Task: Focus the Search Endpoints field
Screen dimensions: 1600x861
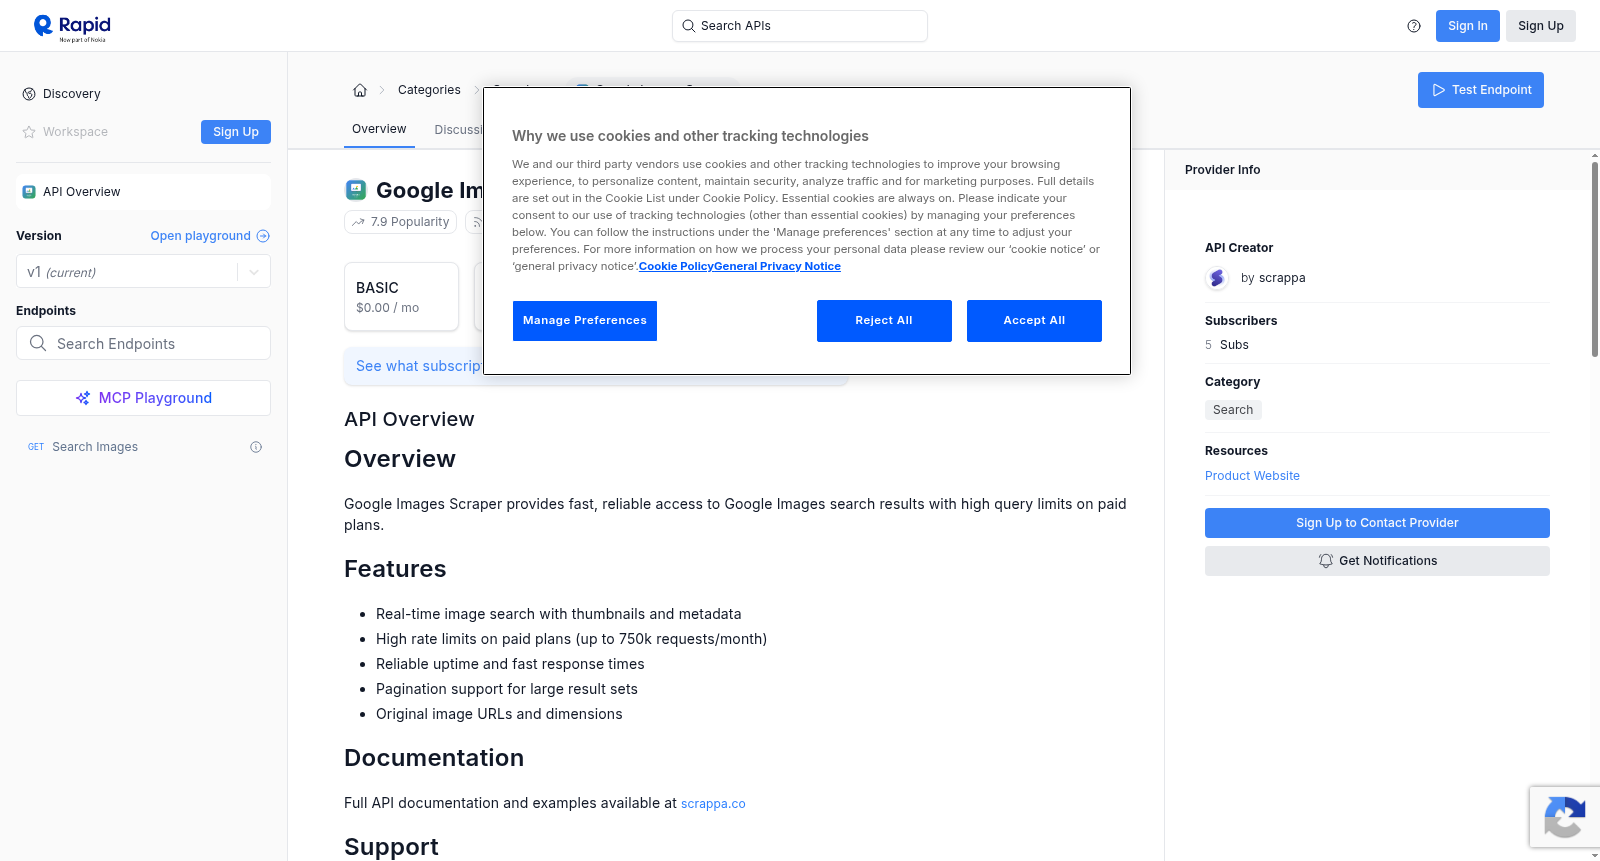Action: (143, 343)
